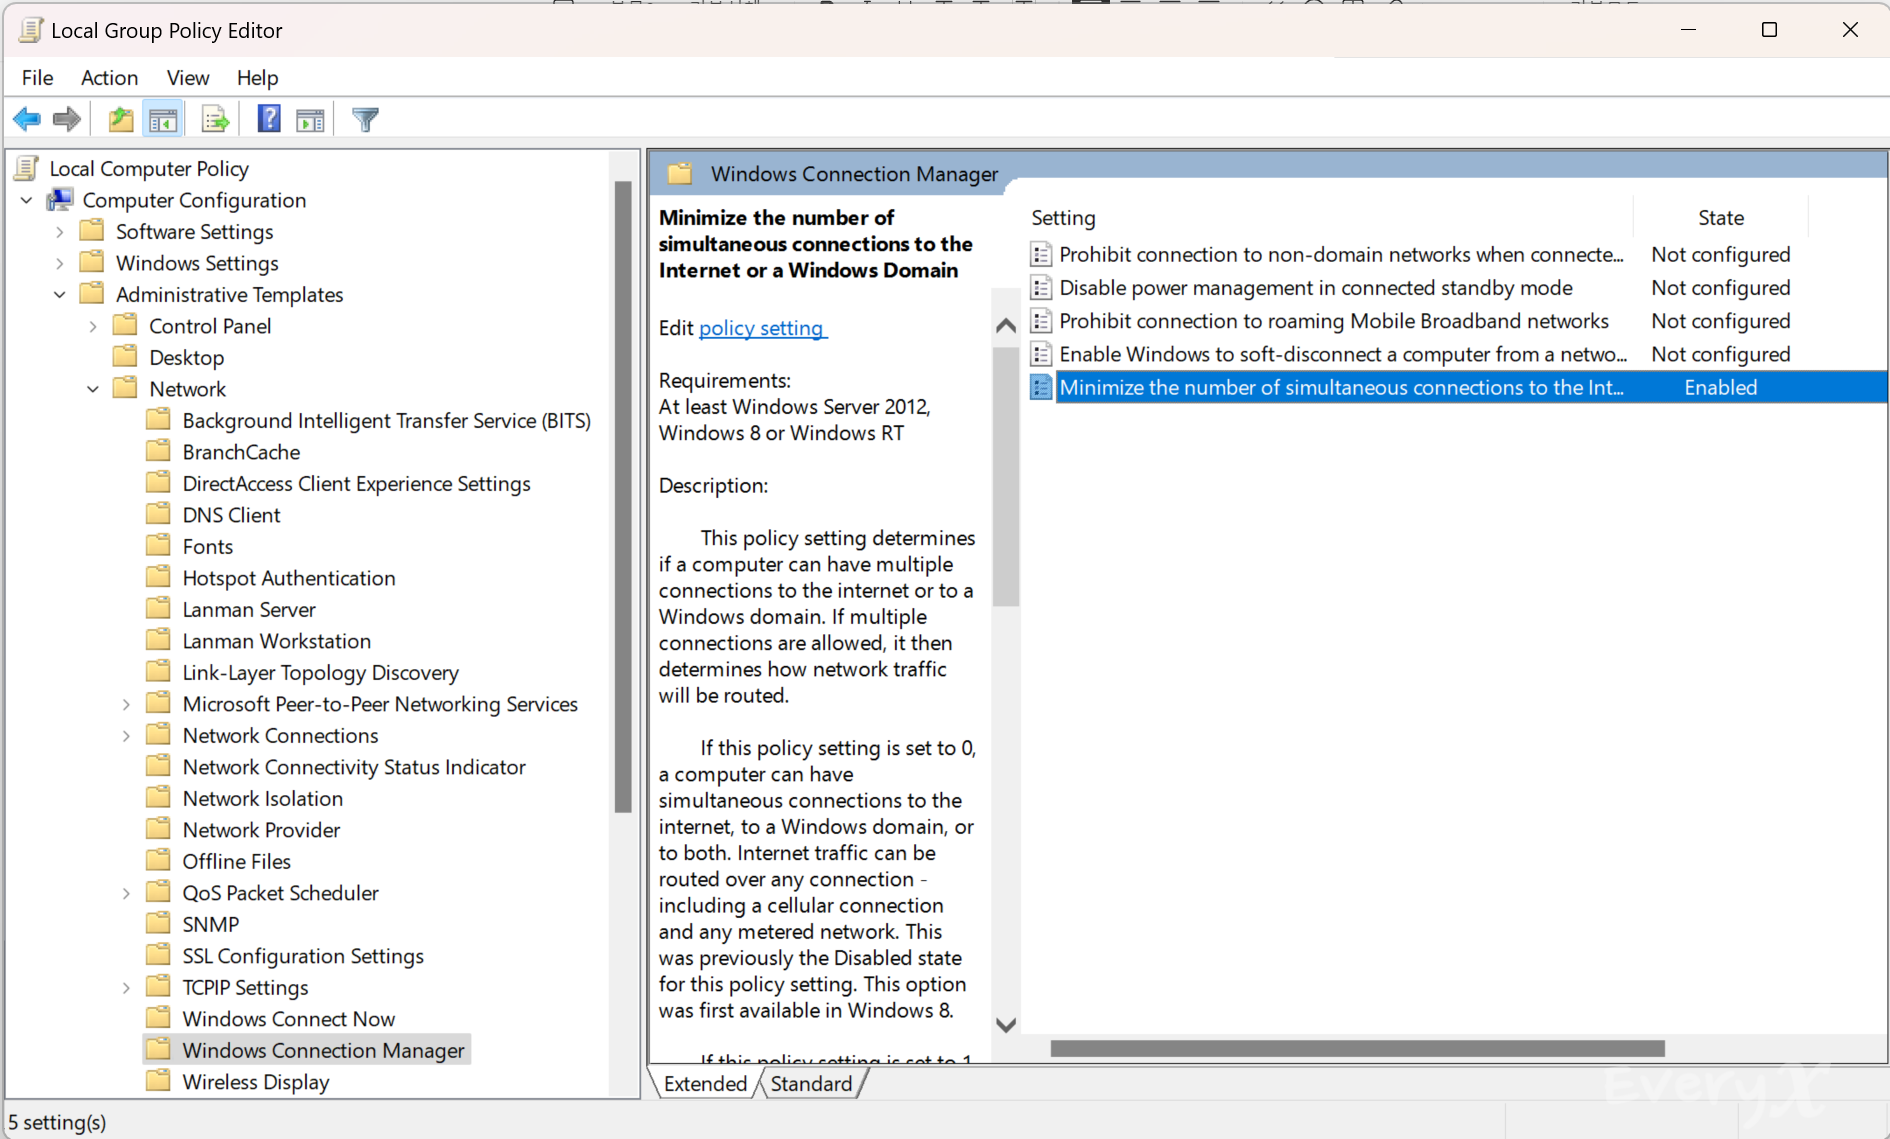Click the SNMP folder icon
1890x1139 pixels.
click(x=158, y=923)
